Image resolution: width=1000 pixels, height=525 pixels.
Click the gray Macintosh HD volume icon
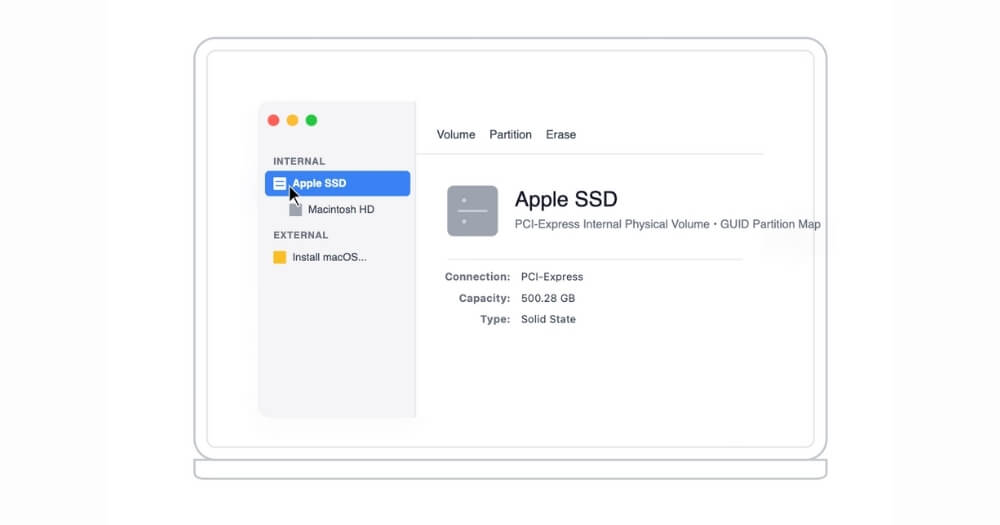295,210
